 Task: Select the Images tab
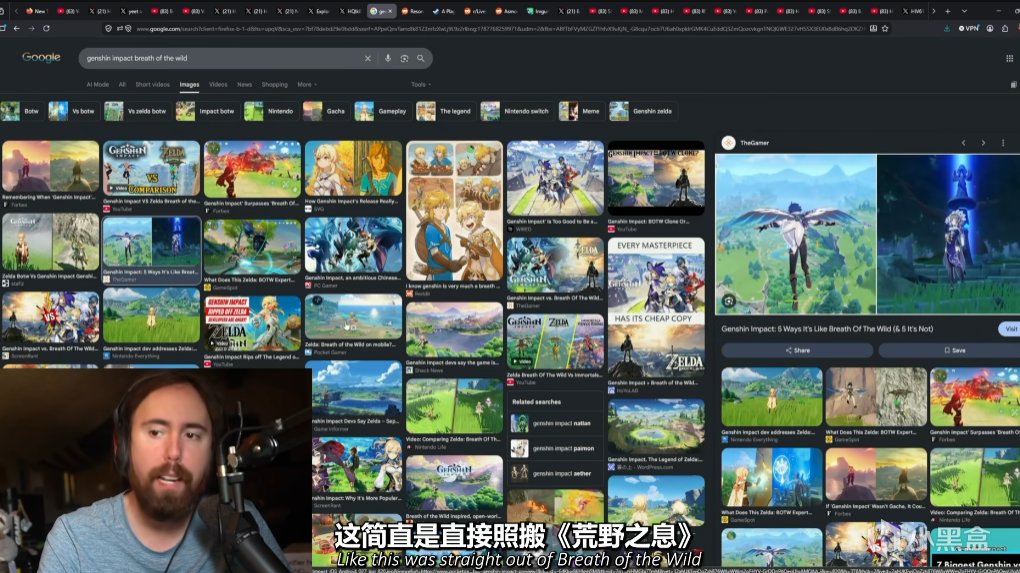coord(189,85)
